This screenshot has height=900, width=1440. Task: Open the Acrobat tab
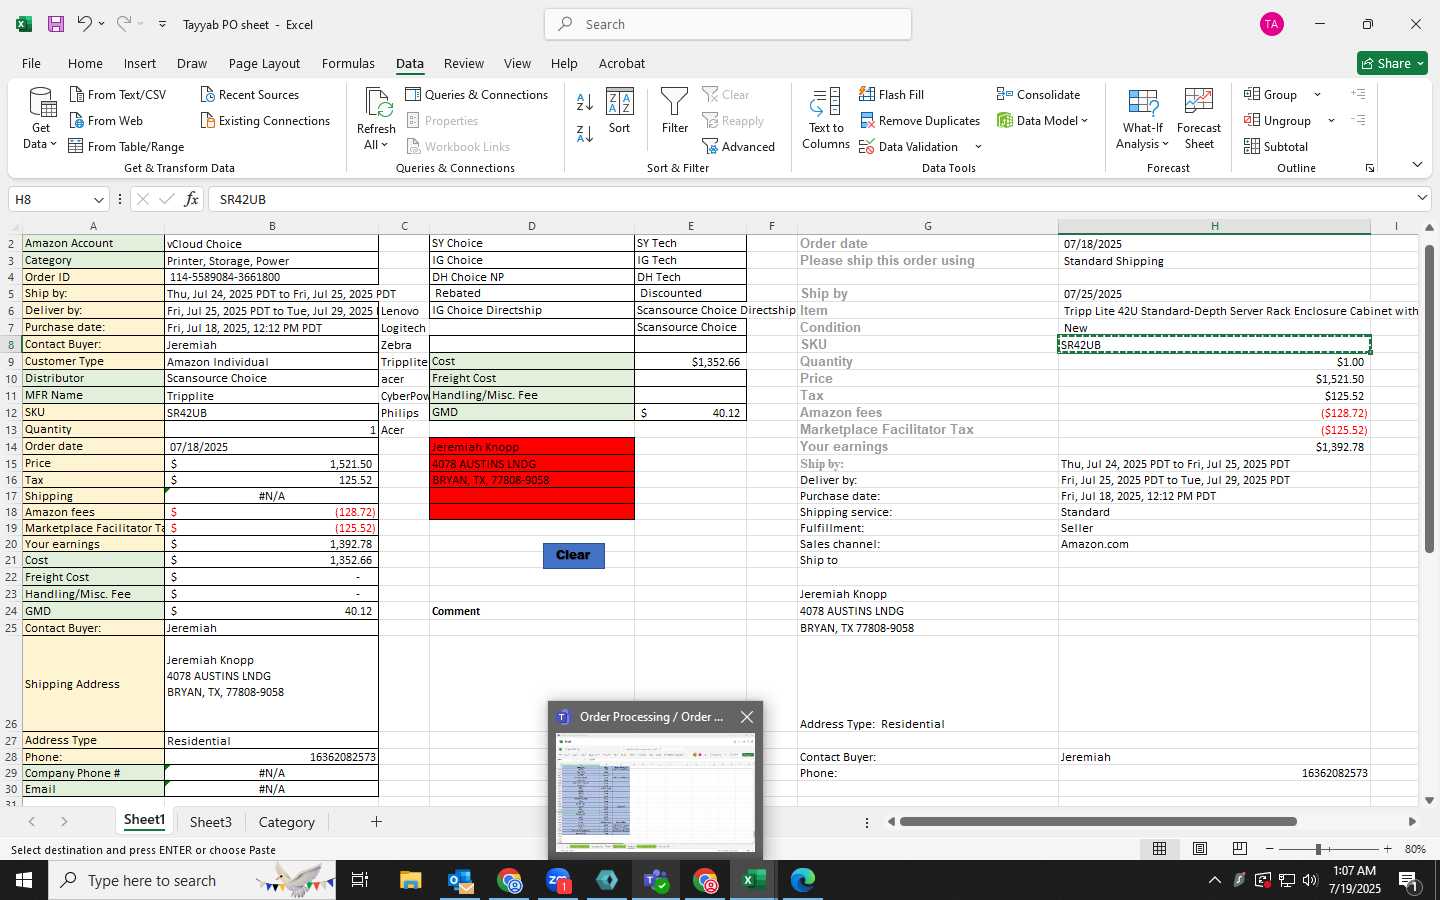(x=622, y=63)
